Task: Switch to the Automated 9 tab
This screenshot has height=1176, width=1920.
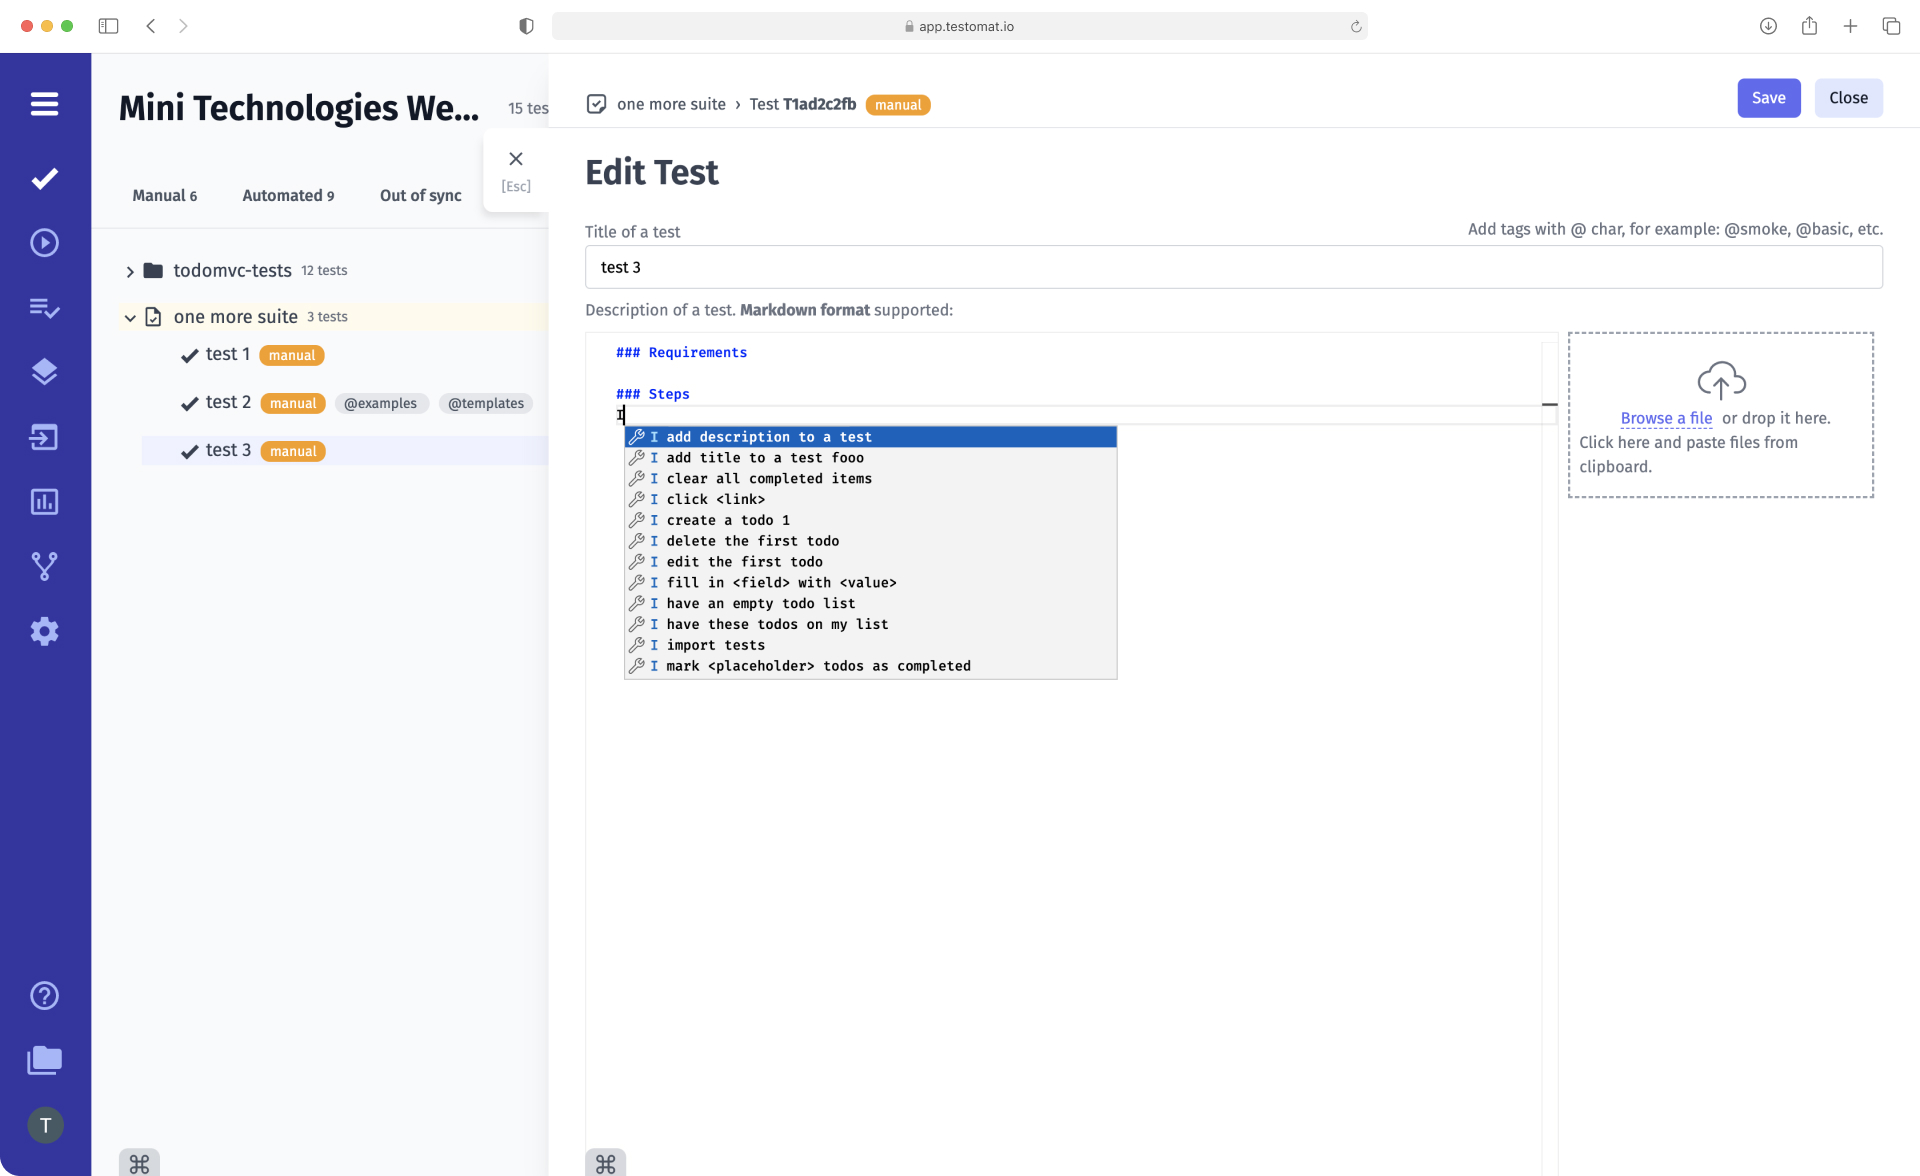Action: click(288, 195)
